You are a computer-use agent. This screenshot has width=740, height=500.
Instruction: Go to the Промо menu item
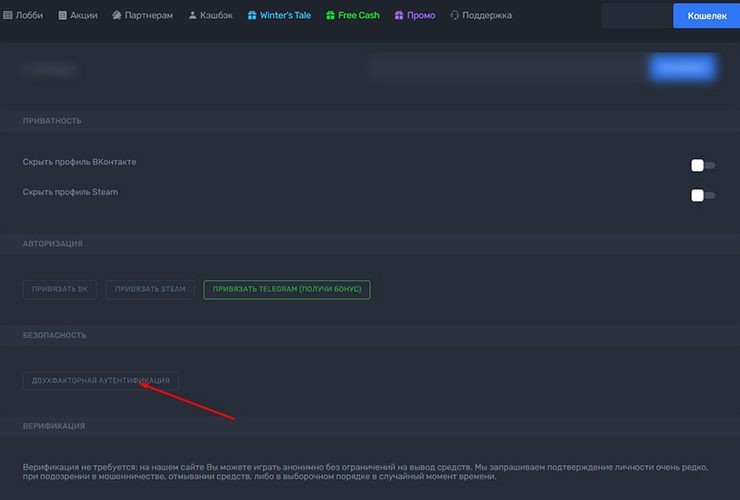(x=421, y=16)
